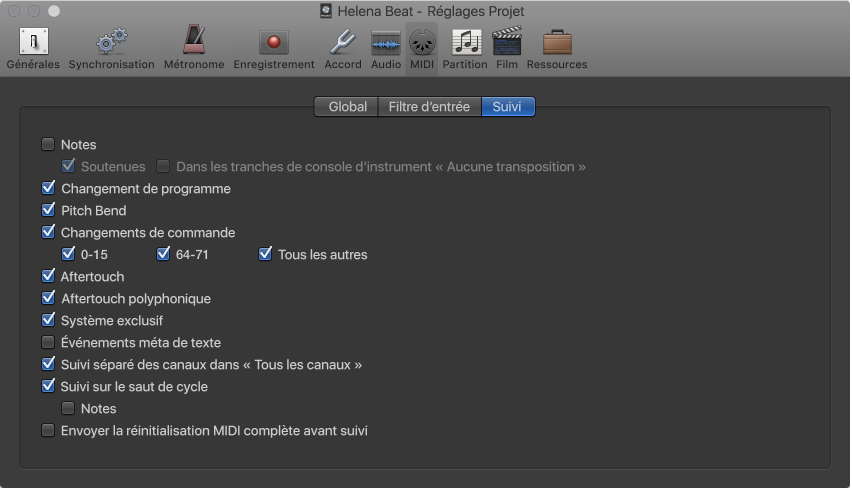
Task: Open the Film clapperboard icon
Action: pyautogui.click(x=507, y=41)
